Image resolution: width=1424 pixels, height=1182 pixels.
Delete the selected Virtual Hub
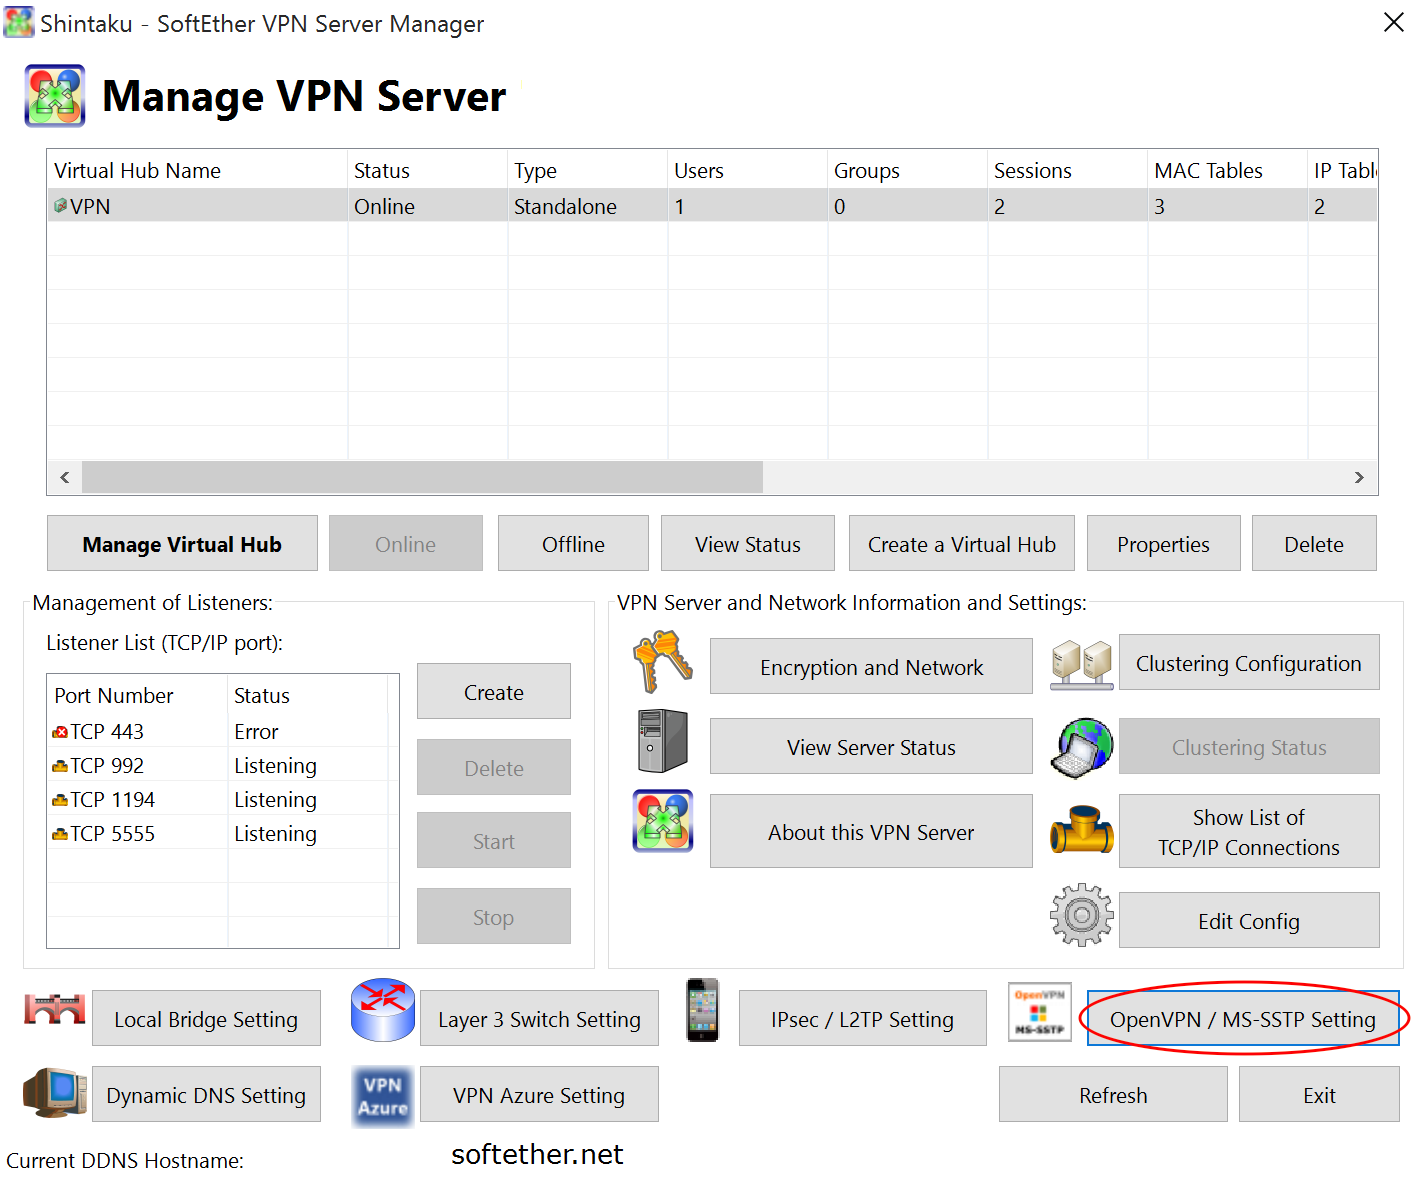tap(1314, 543)
